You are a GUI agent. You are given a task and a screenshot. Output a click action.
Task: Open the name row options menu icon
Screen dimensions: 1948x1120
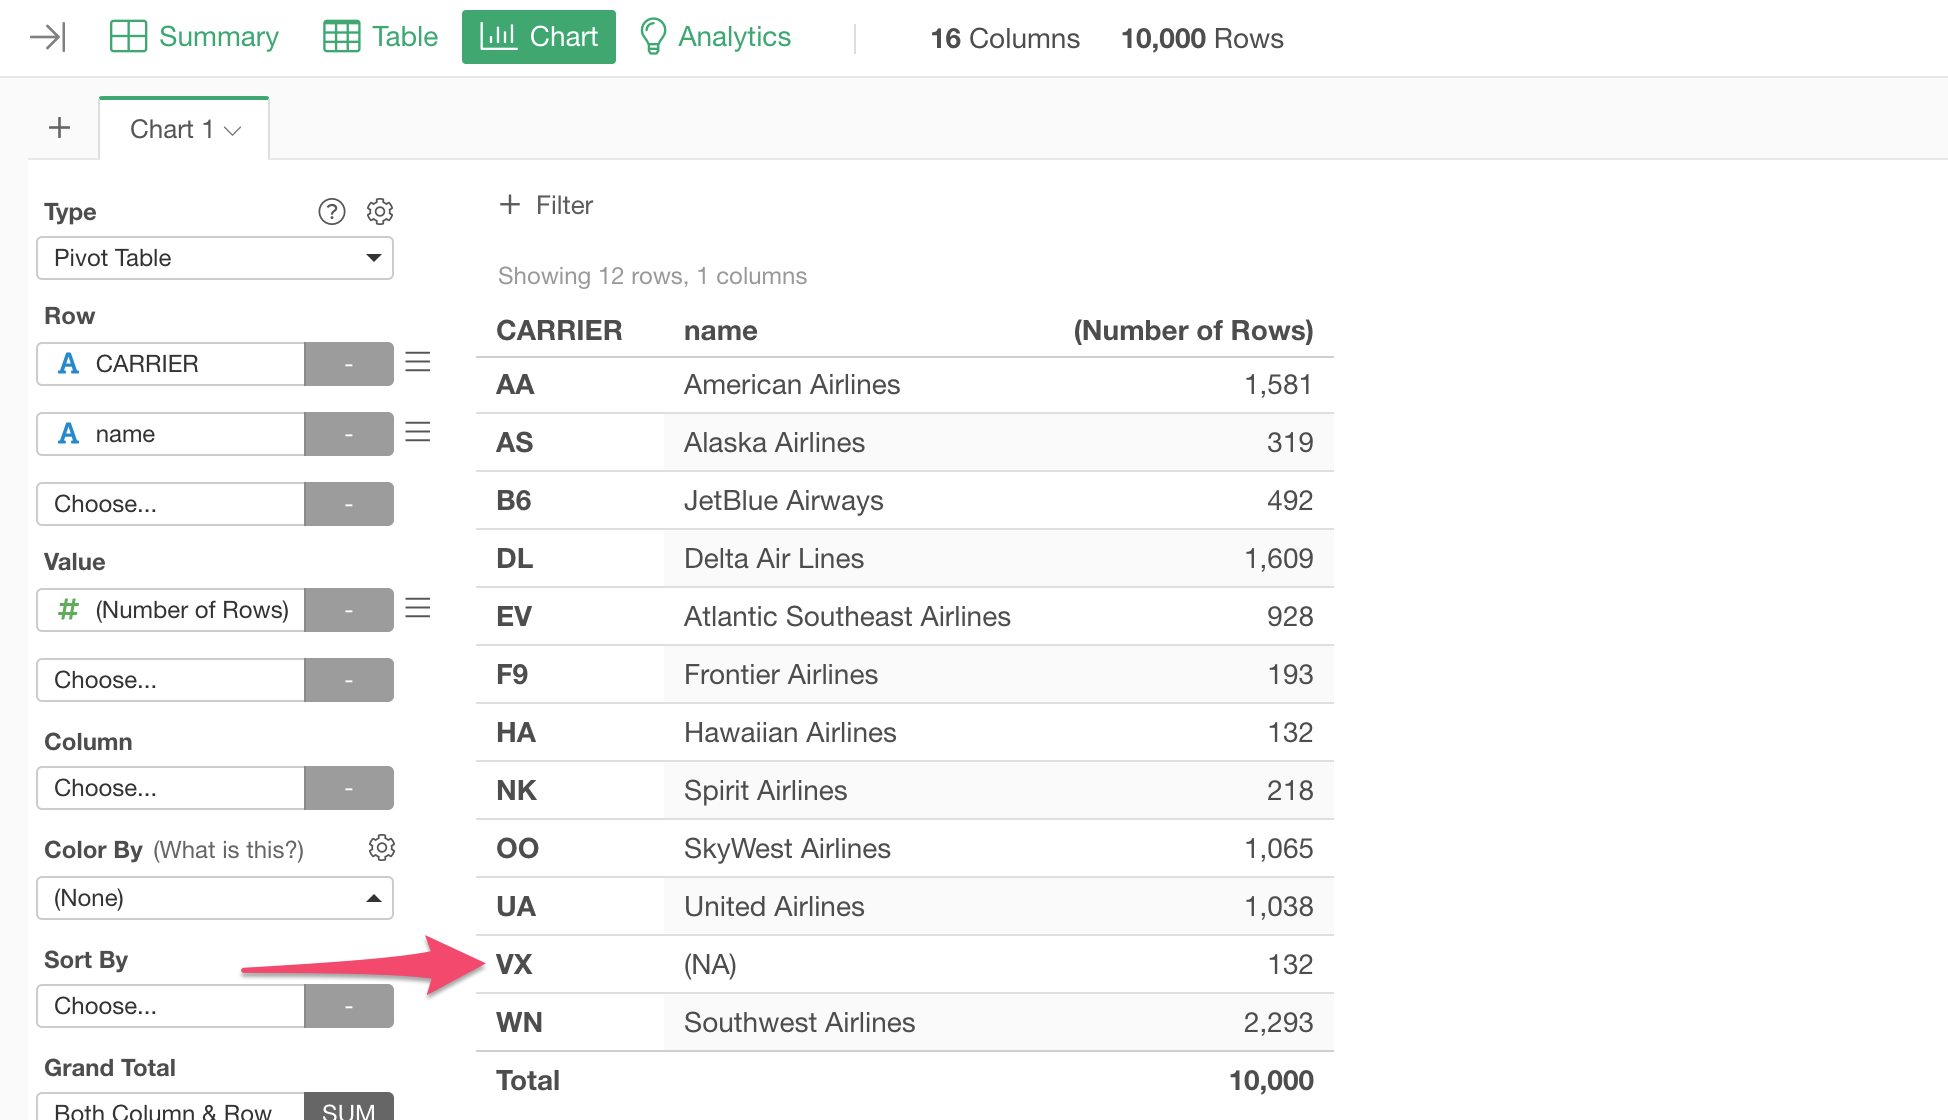418,432
